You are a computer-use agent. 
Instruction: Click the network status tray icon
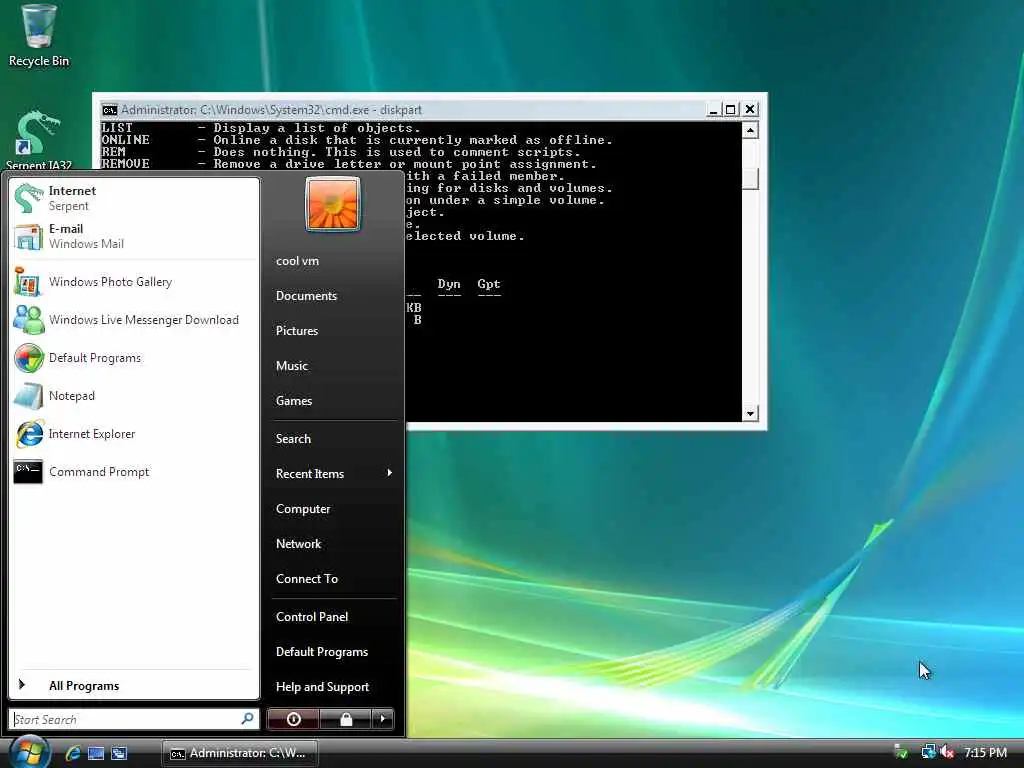[x=928, y=752]
